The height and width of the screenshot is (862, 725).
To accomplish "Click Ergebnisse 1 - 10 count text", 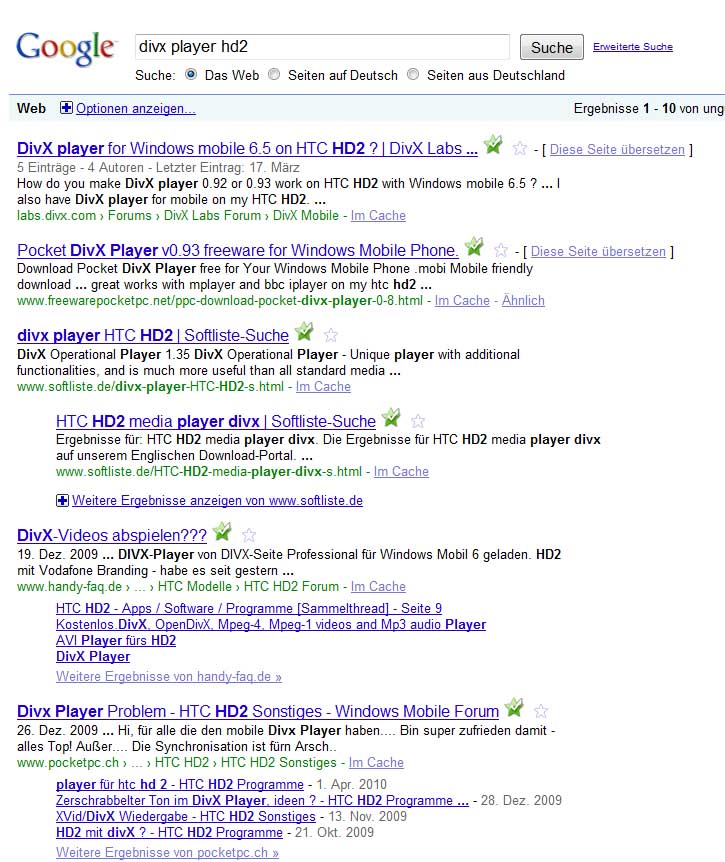I will 649,108.
